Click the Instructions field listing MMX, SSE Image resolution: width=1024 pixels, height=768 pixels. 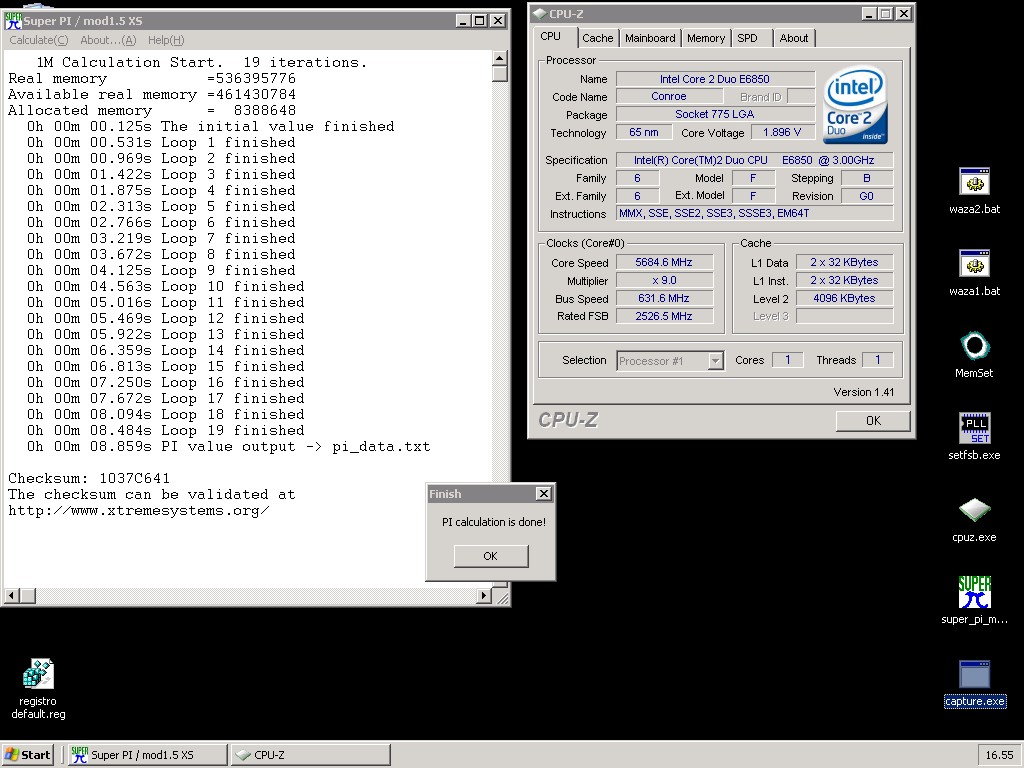point(754,213)
